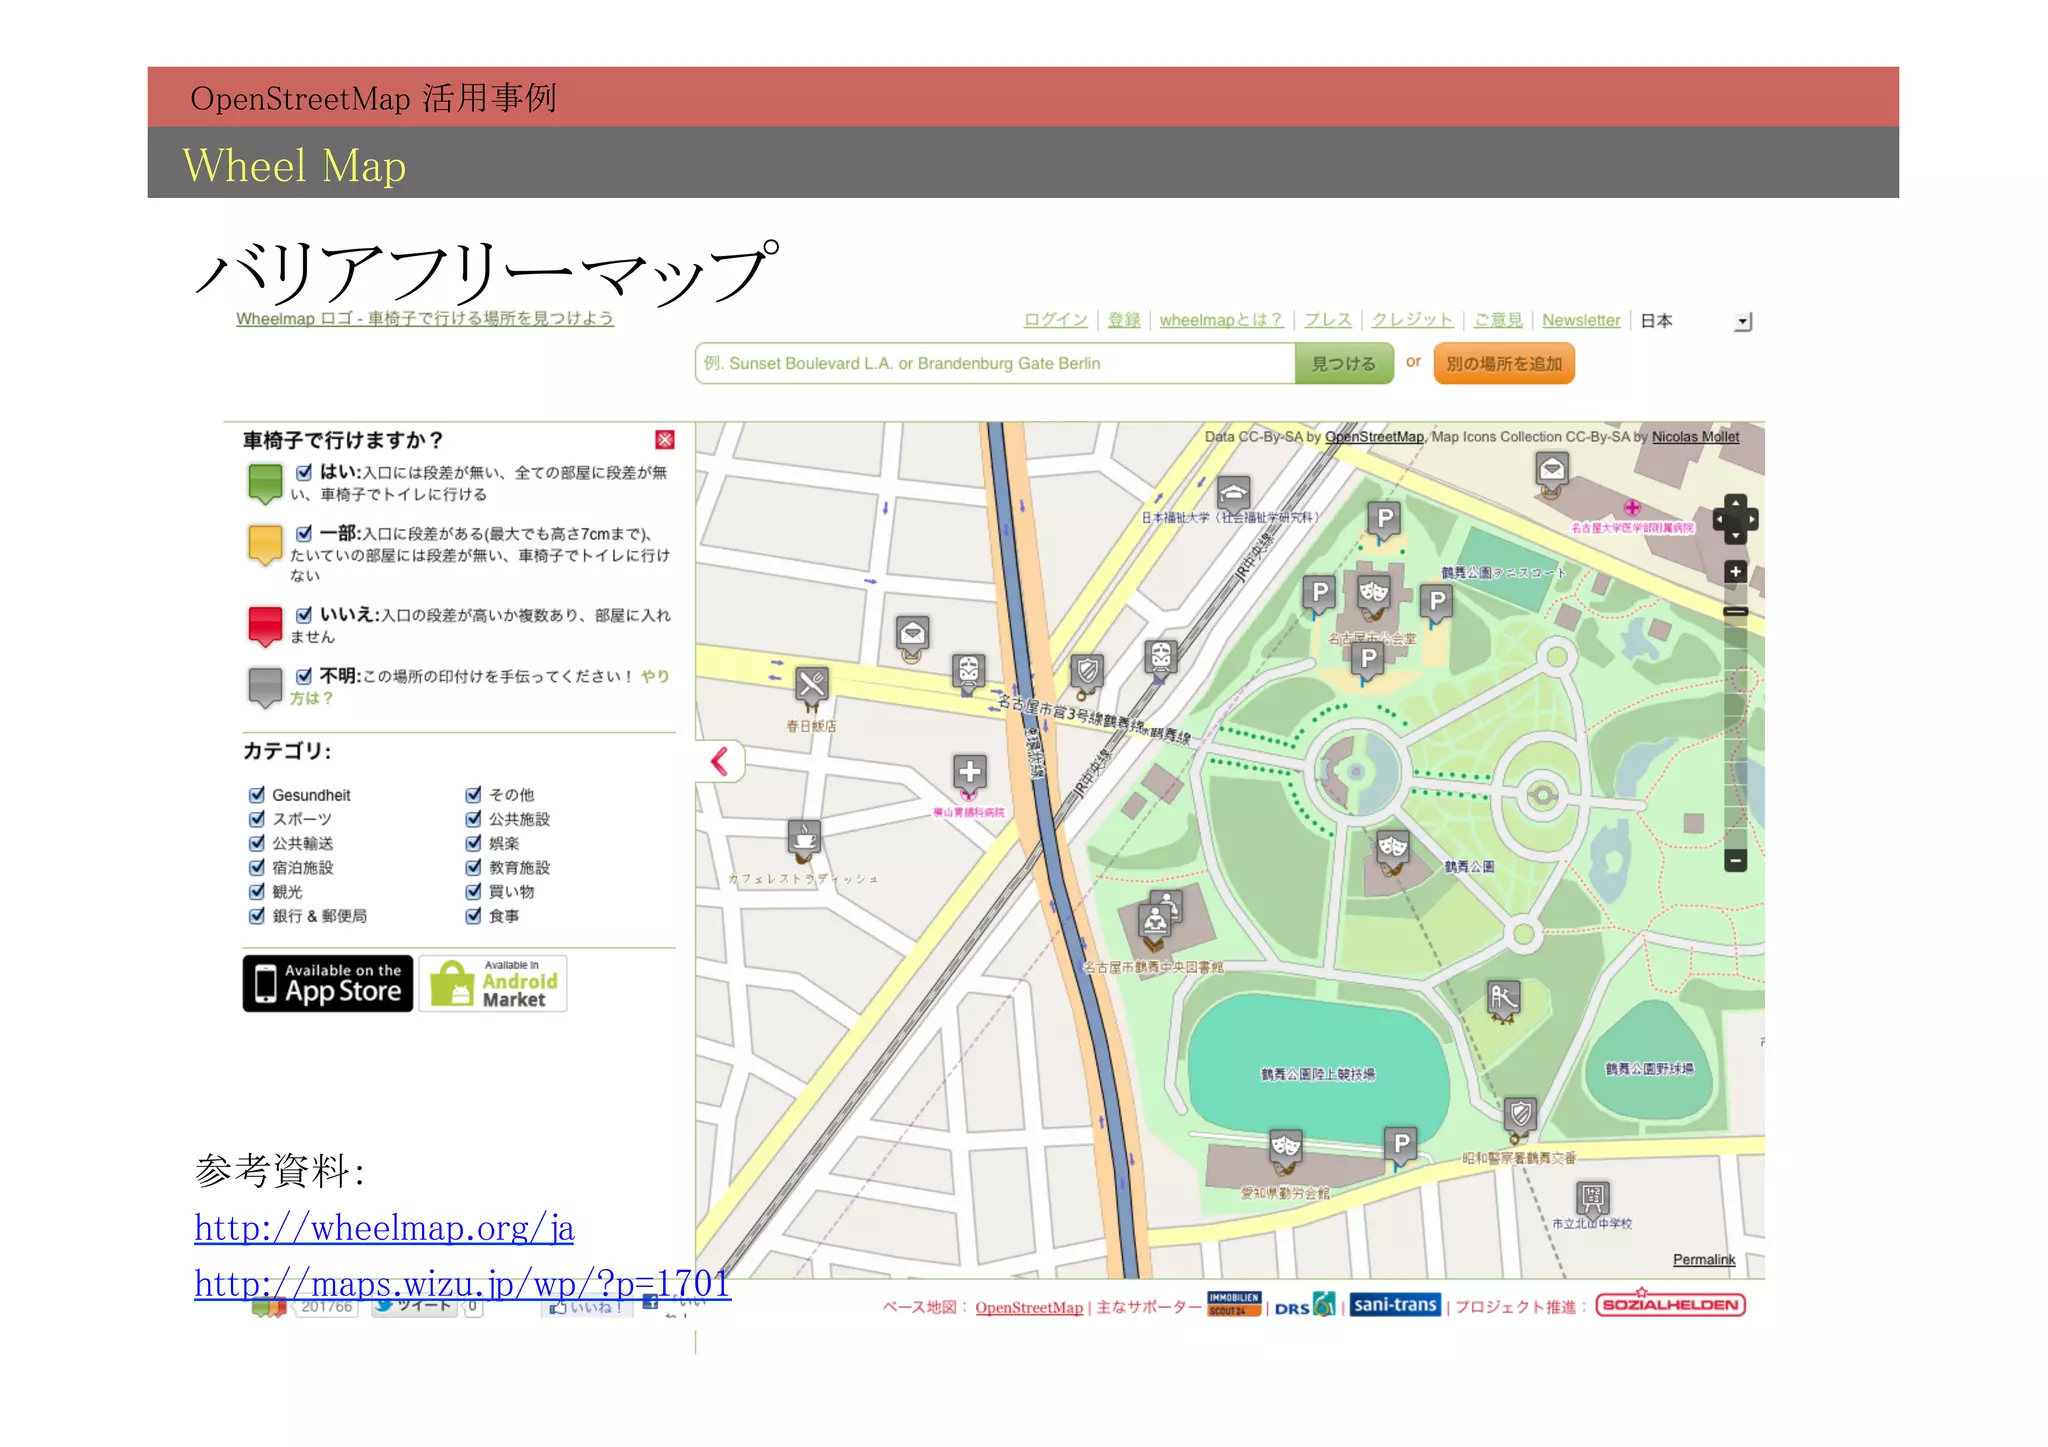2048x1447 pixels.
Task: Click the Wheelmap logo link
Action: (425, 319)
